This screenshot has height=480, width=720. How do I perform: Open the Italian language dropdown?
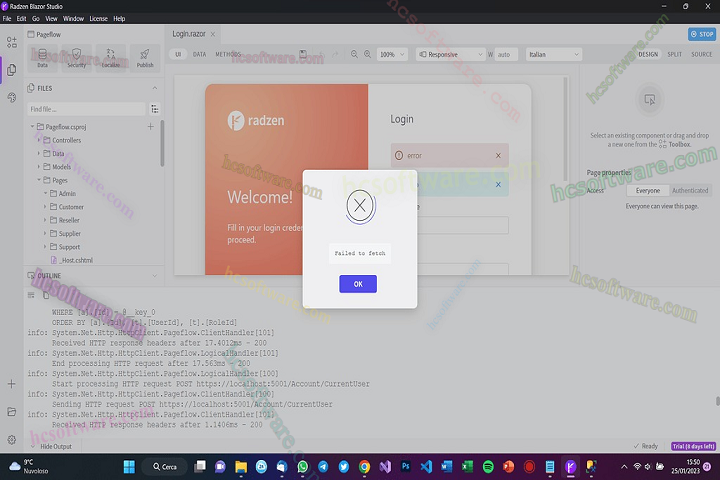(x=553, y=54)
